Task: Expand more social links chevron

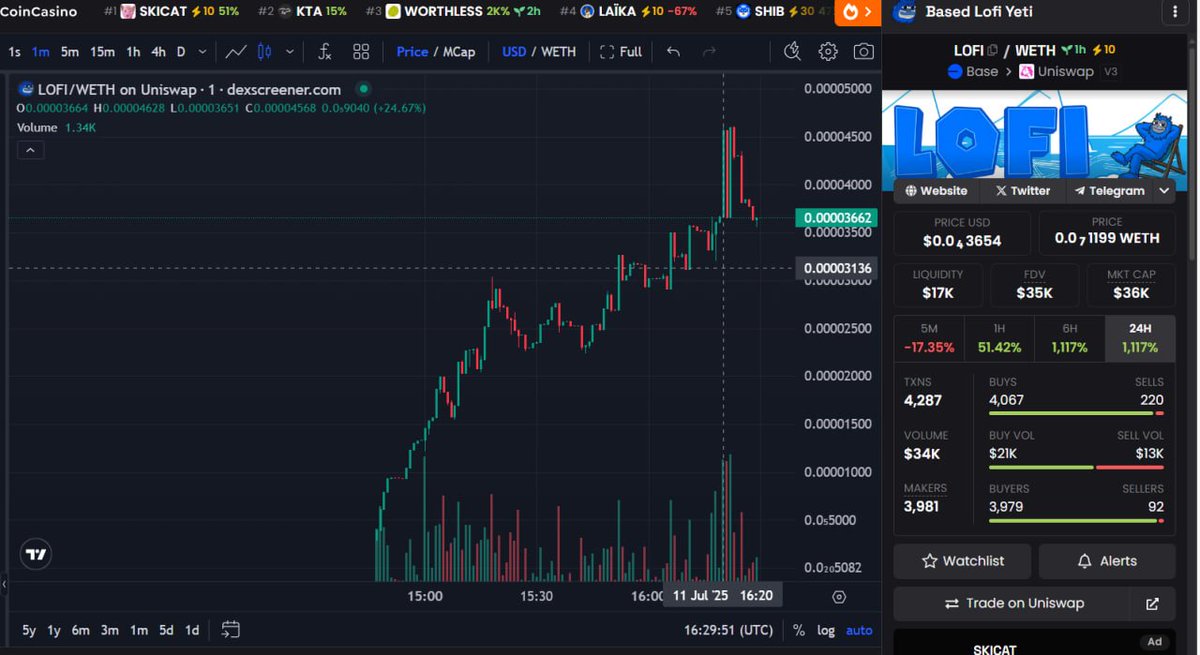Action: (1165, 190)
